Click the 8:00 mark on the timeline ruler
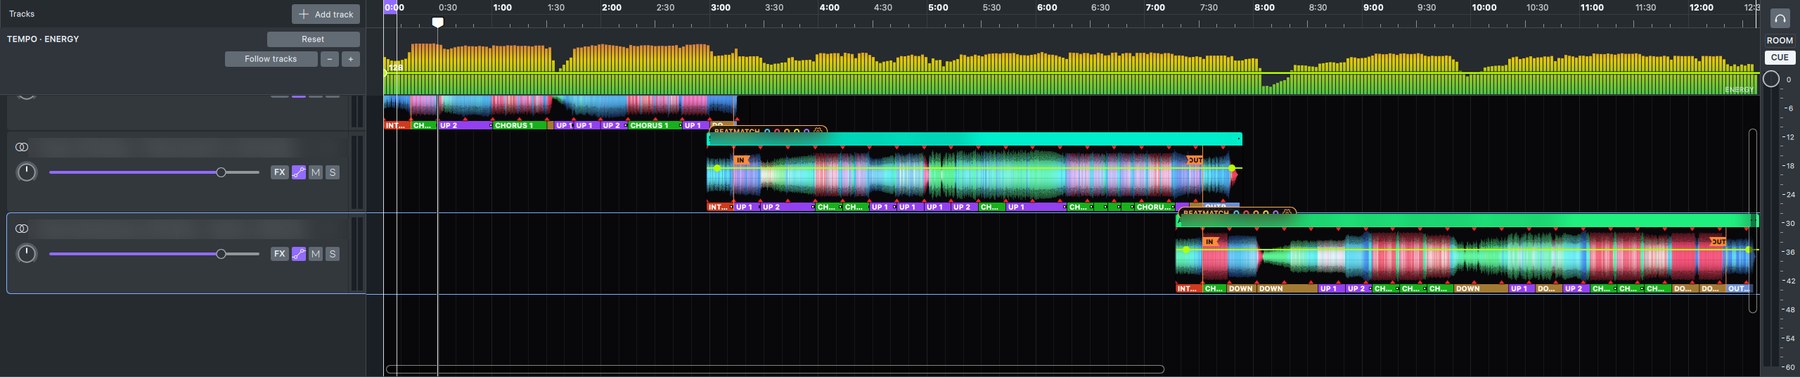1800x377 pixels. pos(1264,7)
